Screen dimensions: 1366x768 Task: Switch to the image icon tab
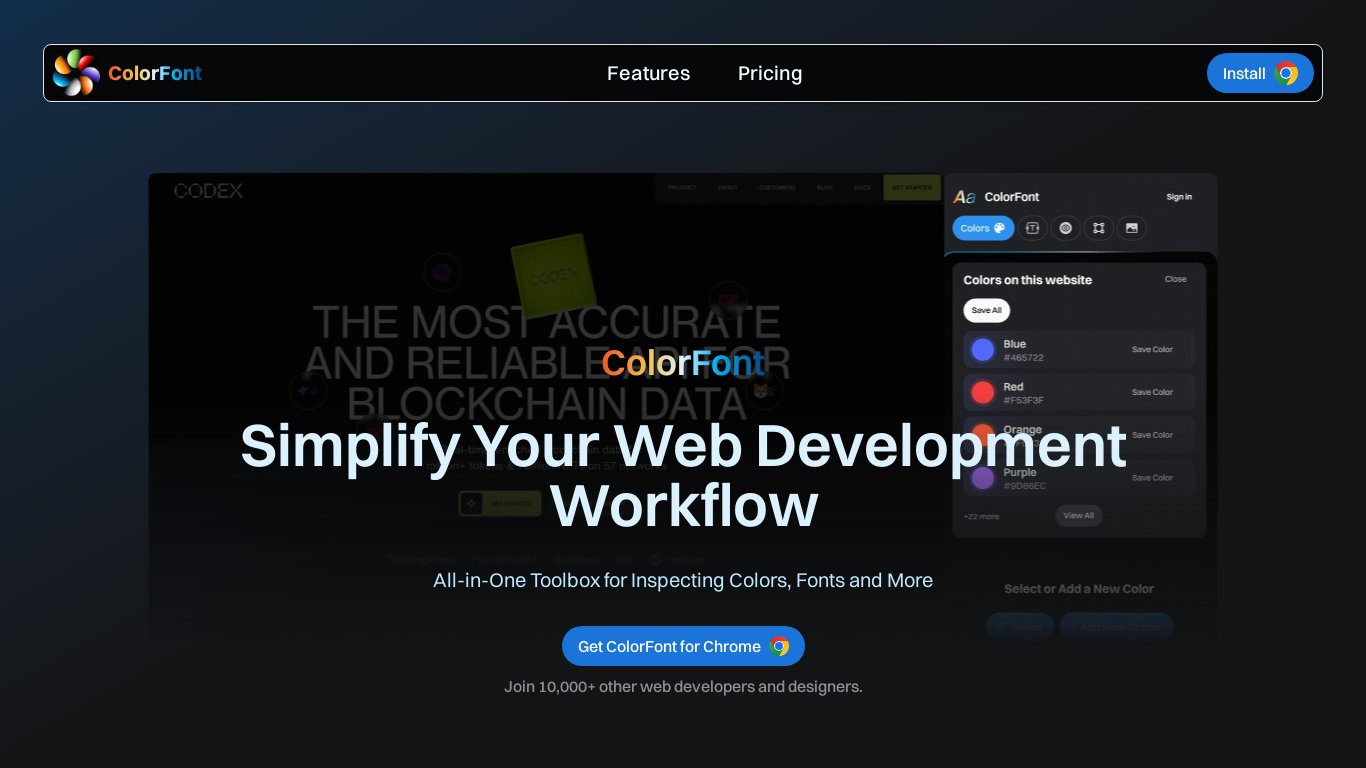(x=1131, y=228)
